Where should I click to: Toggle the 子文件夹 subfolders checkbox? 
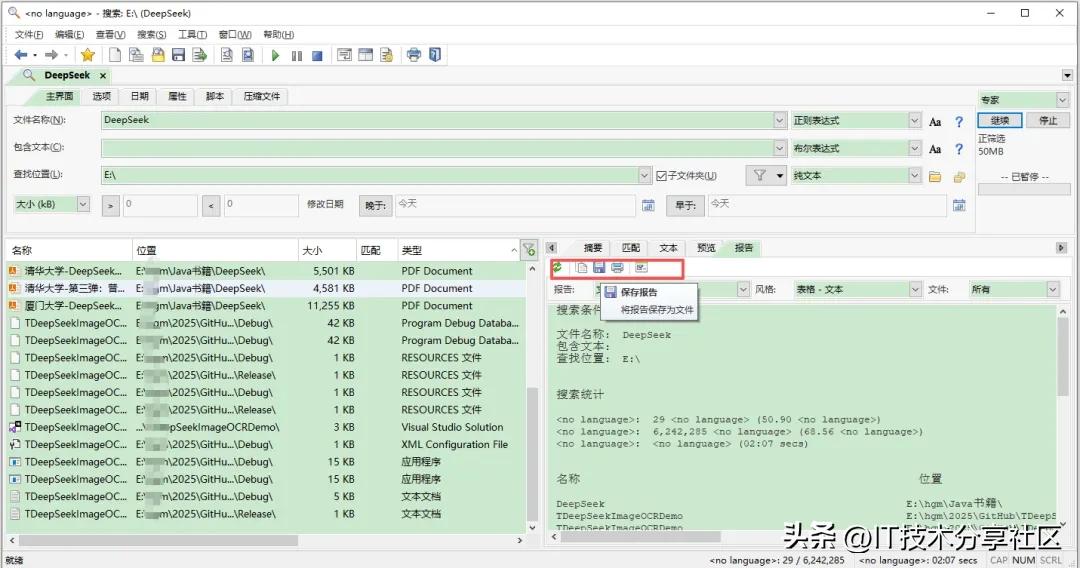661,176
